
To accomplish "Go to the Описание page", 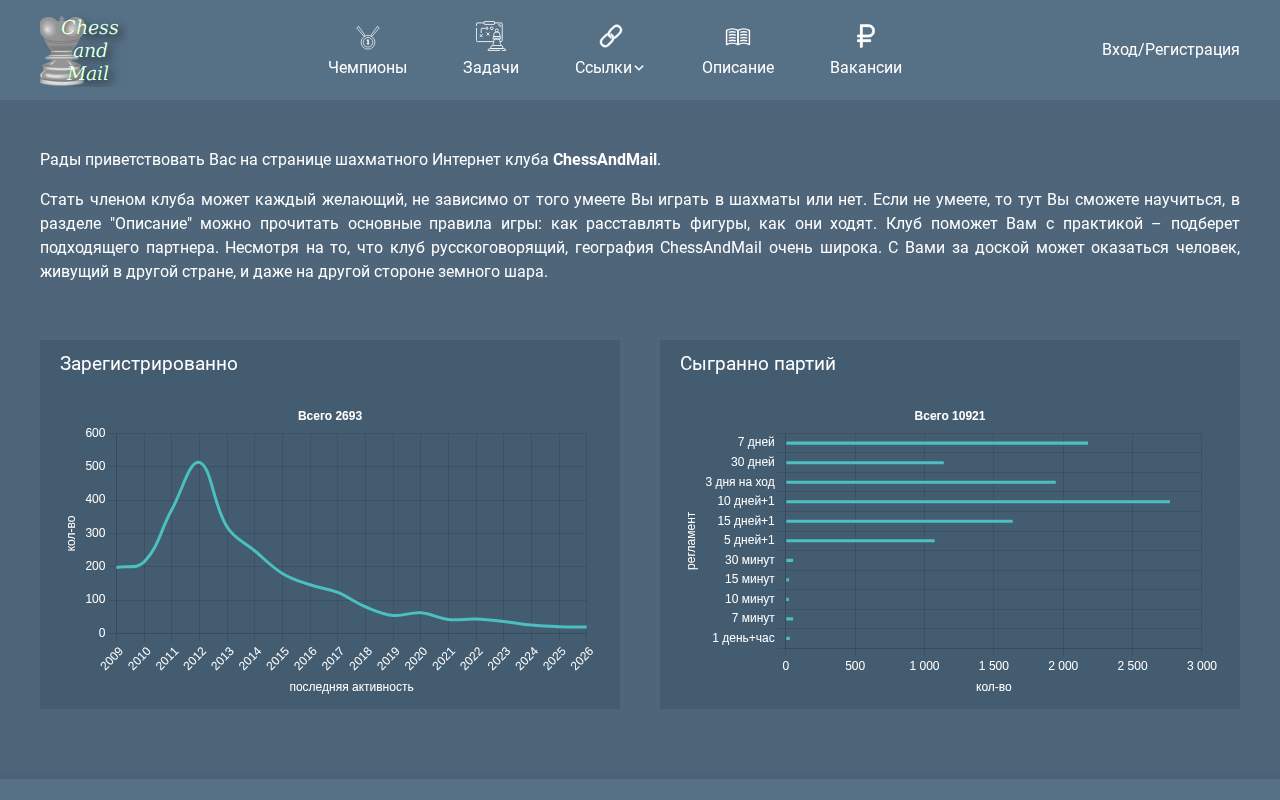I will [738, 68].
